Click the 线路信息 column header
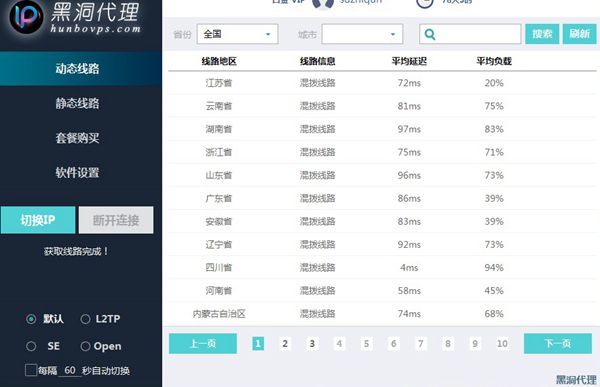This screenshot has height=387, width=600. (x=318, y=61)
